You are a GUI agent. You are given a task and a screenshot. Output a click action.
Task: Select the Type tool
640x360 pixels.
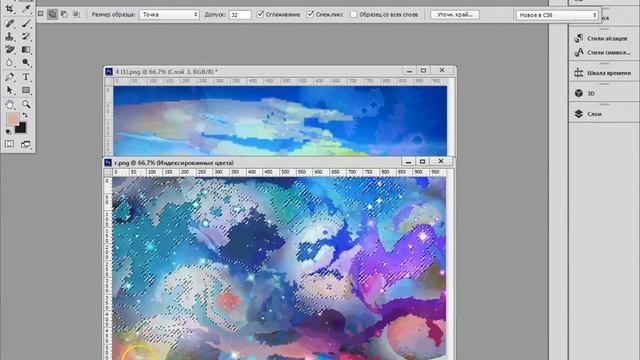tap(26, 77)
